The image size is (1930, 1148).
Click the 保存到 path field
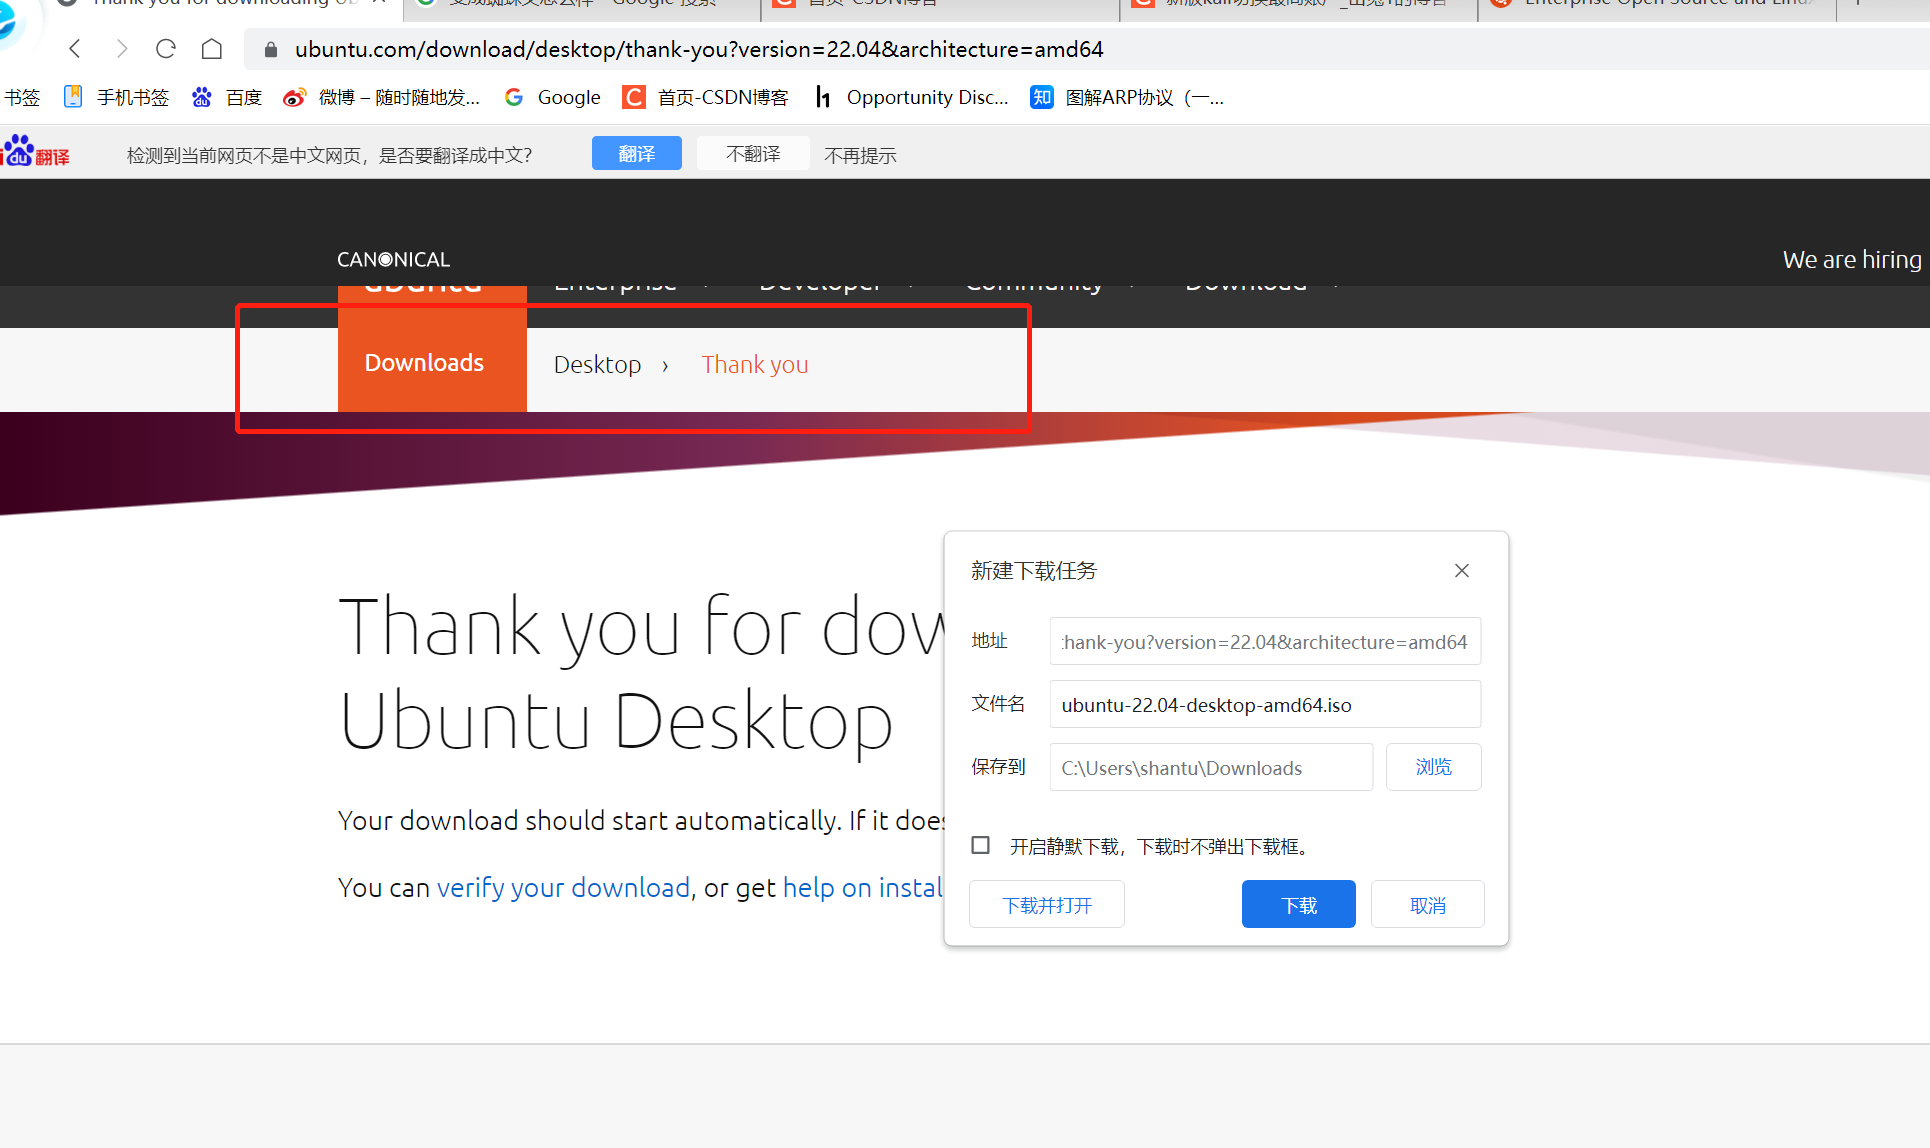(1211, 767)
